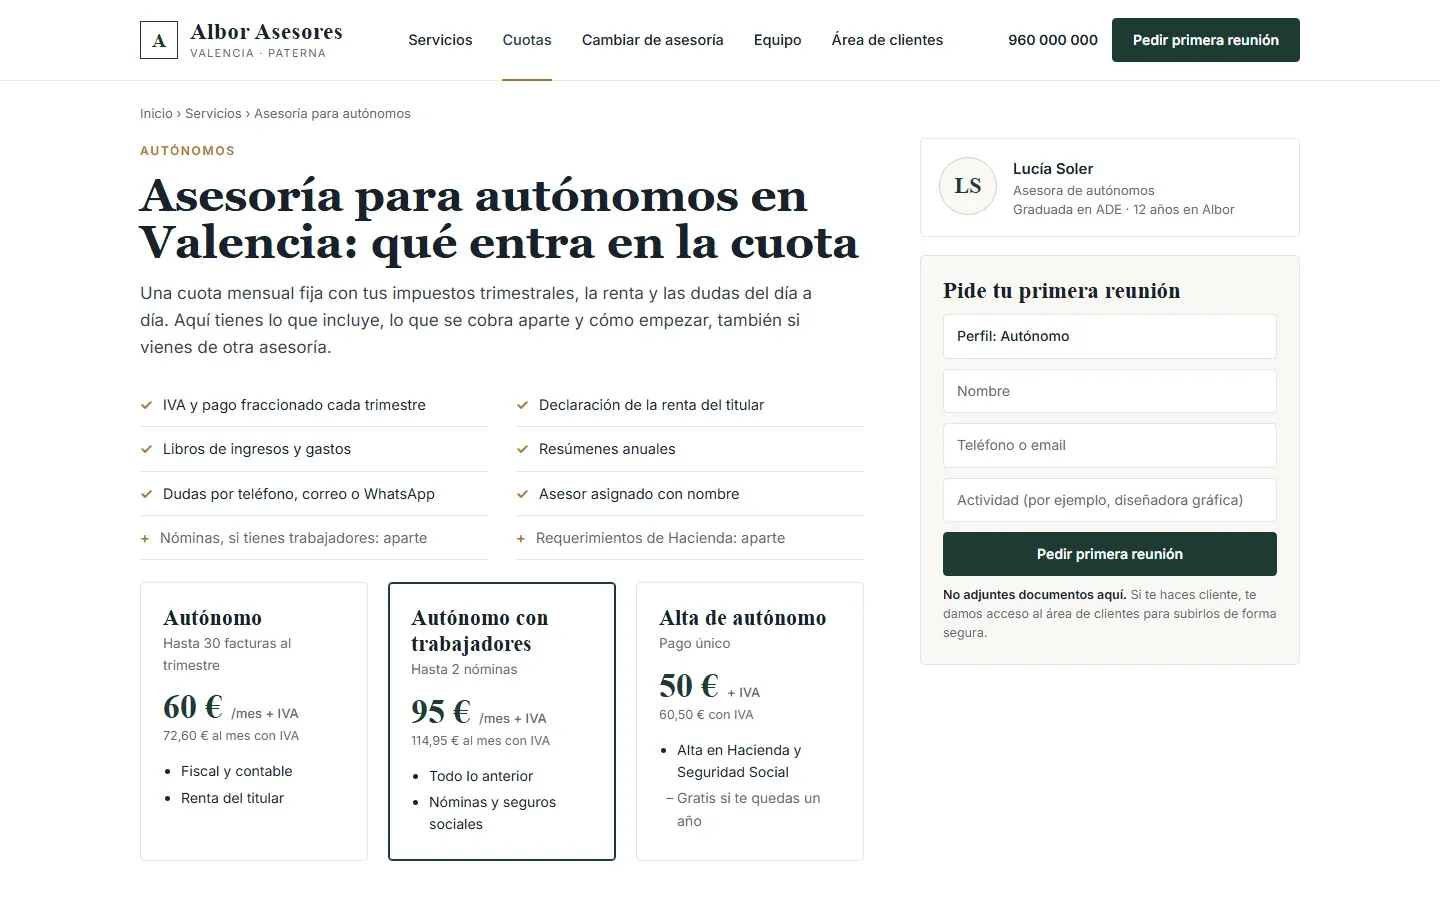Select the Autónomo 60 € plan card
1440x900 pixels.
point(254,721)
